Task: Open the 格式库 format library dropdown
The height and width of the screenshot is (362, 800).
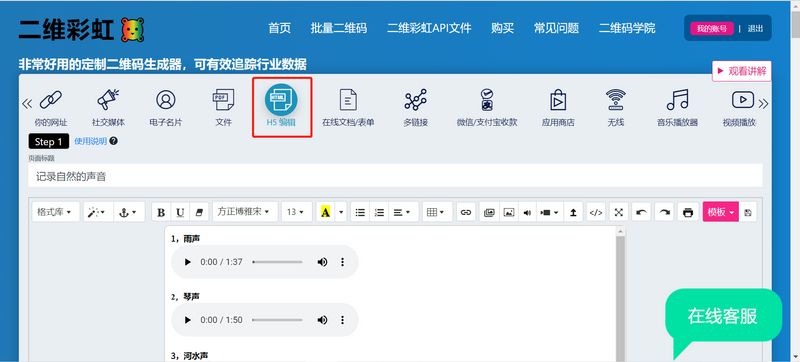Action: pos(56,212)
